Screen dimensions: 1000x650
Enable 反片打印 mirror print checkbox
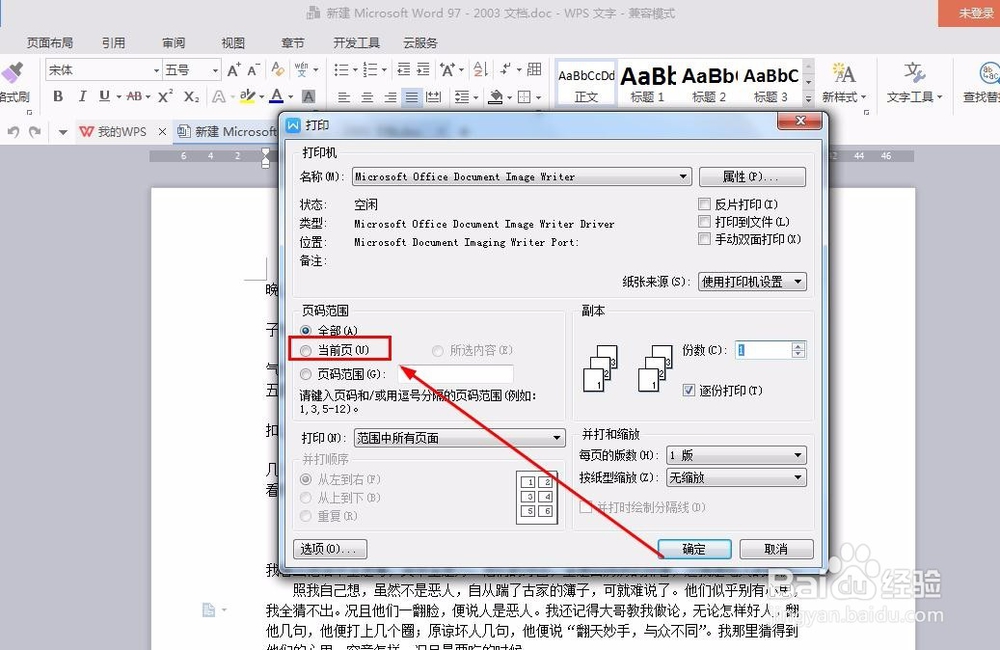(704, 204)
